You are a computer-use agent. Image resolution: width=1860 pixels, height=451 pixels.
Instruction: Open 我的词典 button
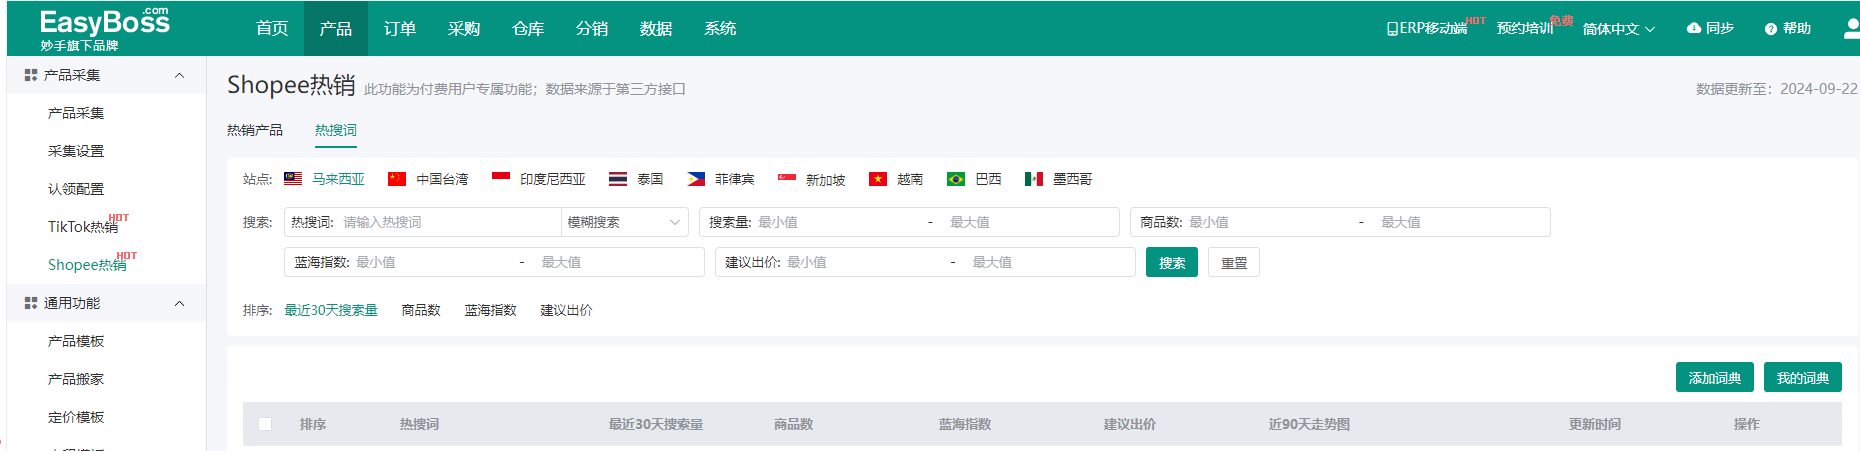tap(1803, 377)
